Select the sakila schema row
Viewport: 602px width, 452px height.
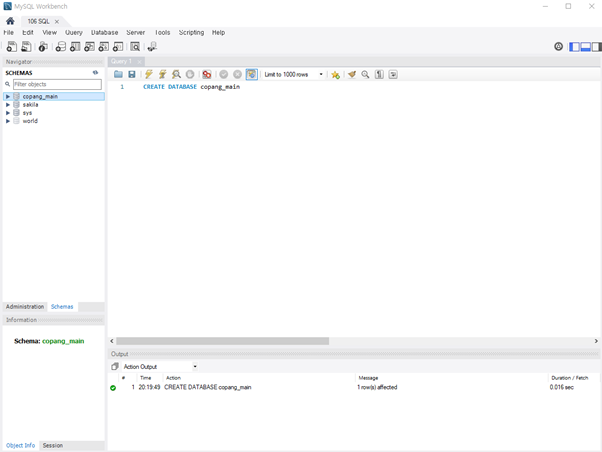[x=54, y=104]
